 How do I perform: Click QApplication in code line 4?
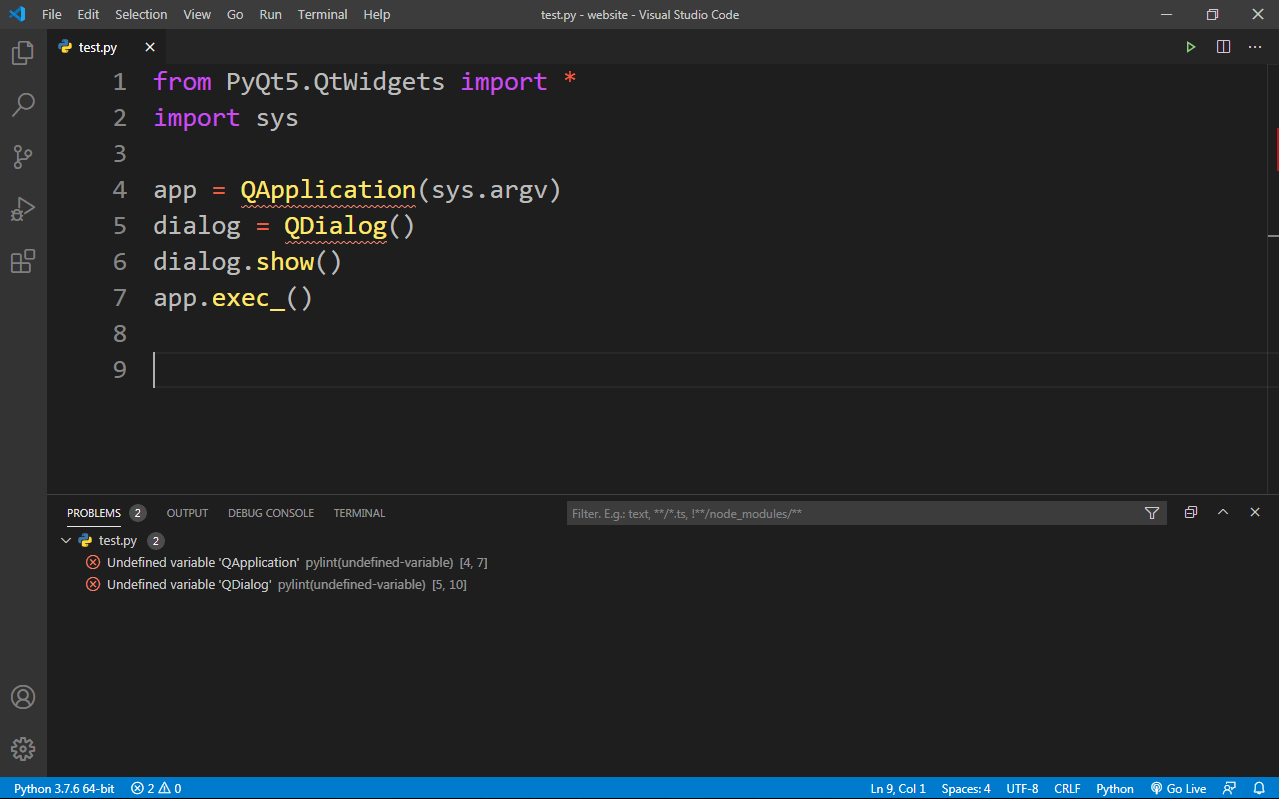click(x=328, y=190)
